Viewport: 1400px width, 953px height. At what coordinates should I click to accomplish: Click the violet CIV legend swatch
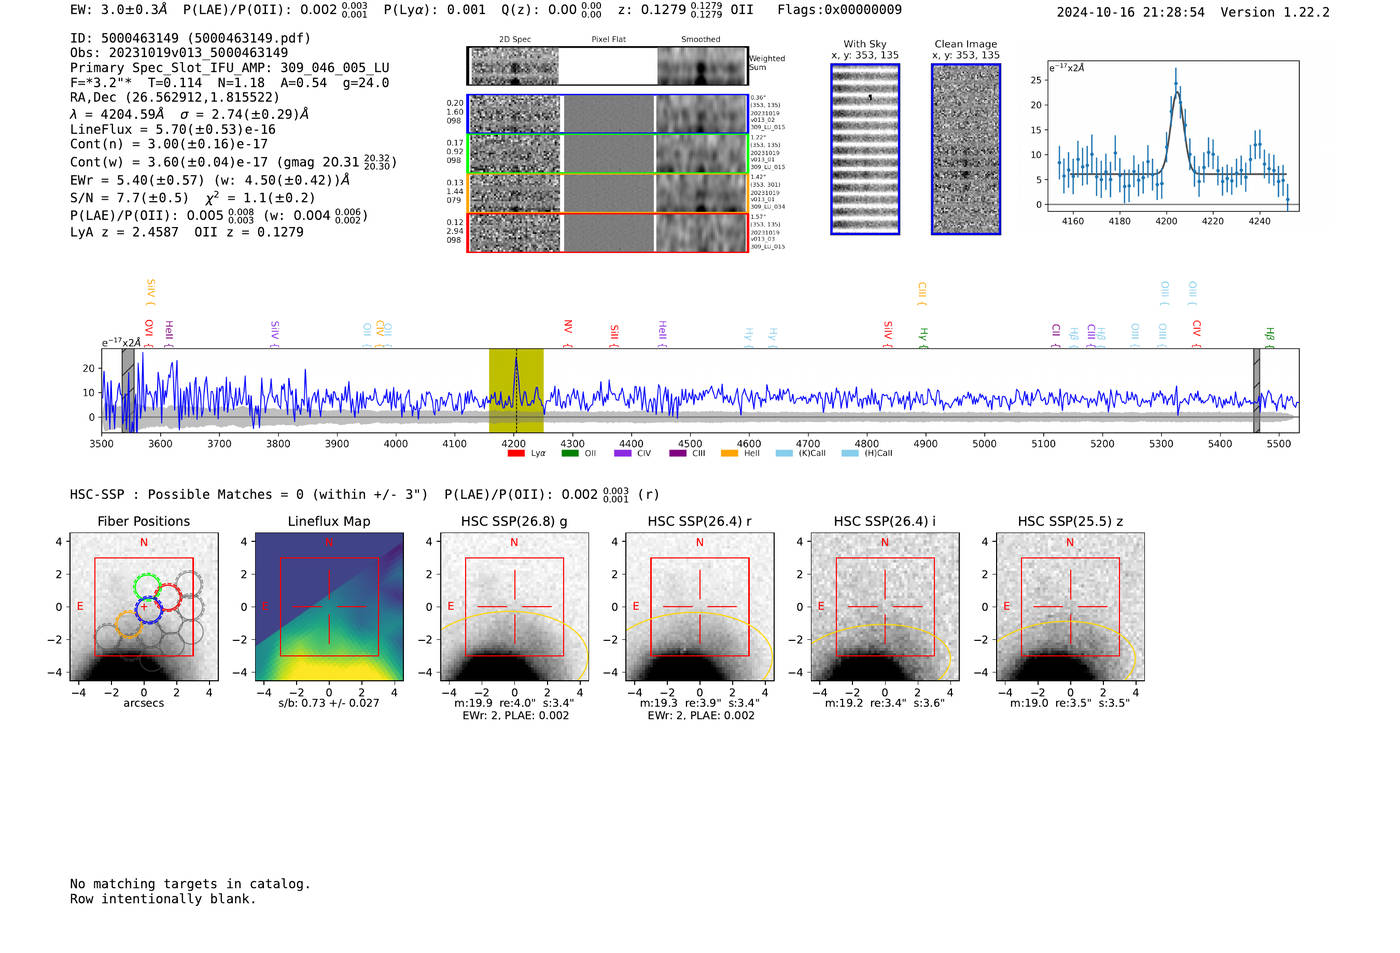[x=623, y=453]
